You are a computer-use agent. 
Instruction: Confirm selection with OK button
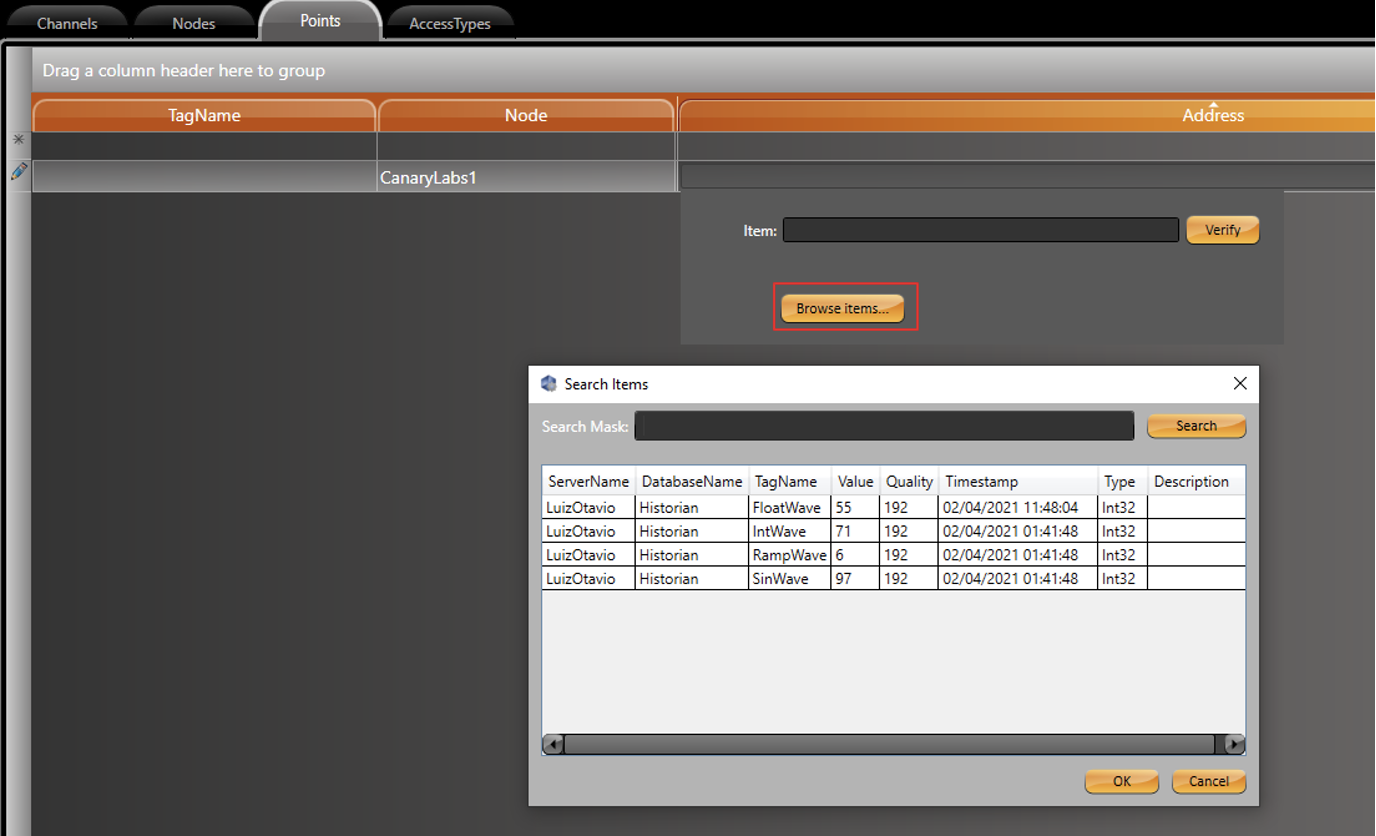1121,781
